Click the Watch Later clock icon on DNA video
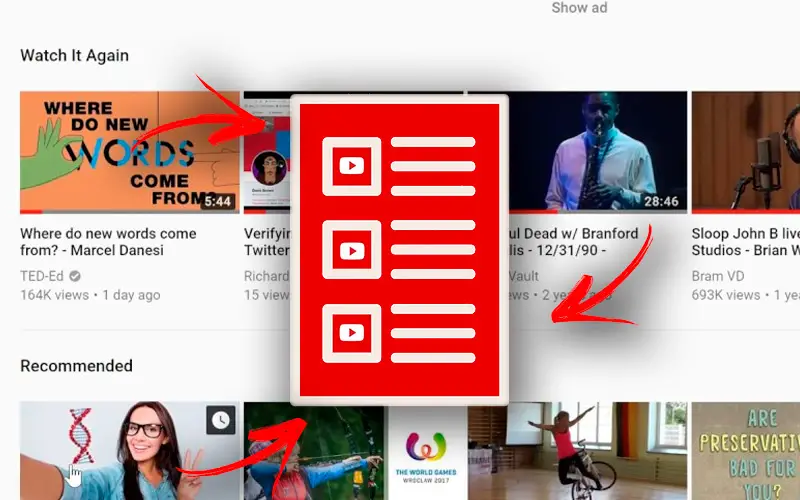Viewport: 800px width, 500px height. [x=220, y=420]
